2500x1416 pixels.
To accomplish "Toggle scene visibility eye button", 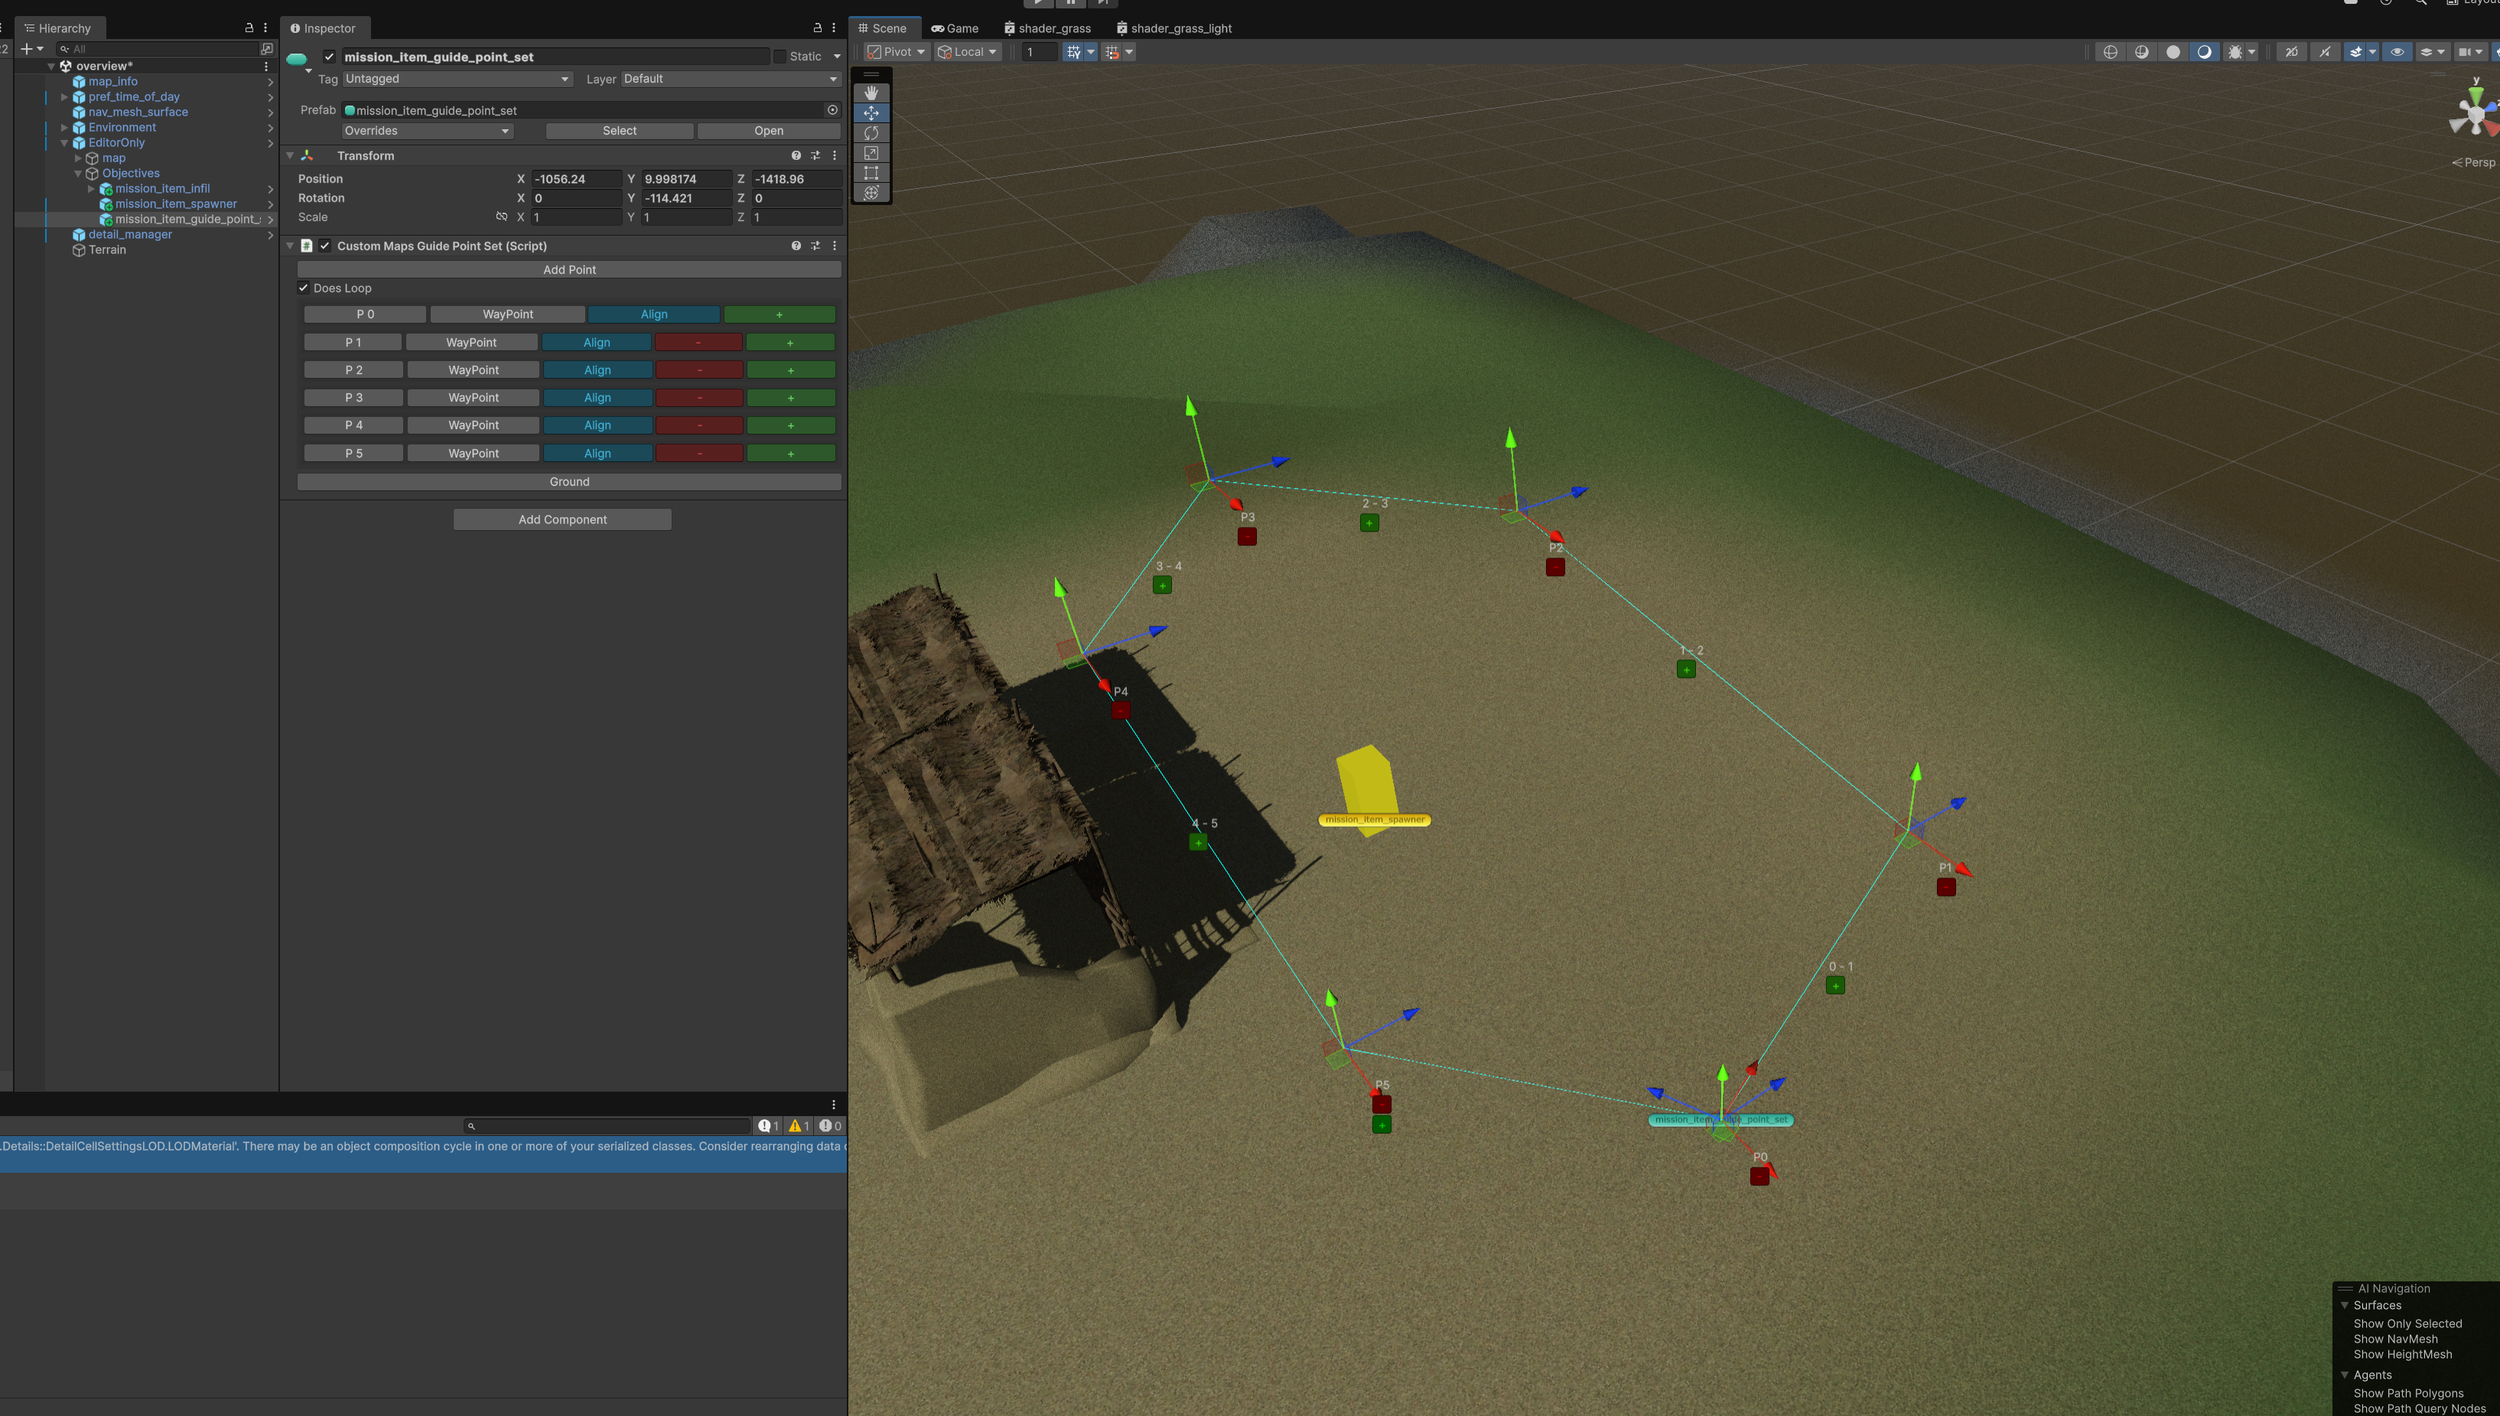I will 2396,52.
